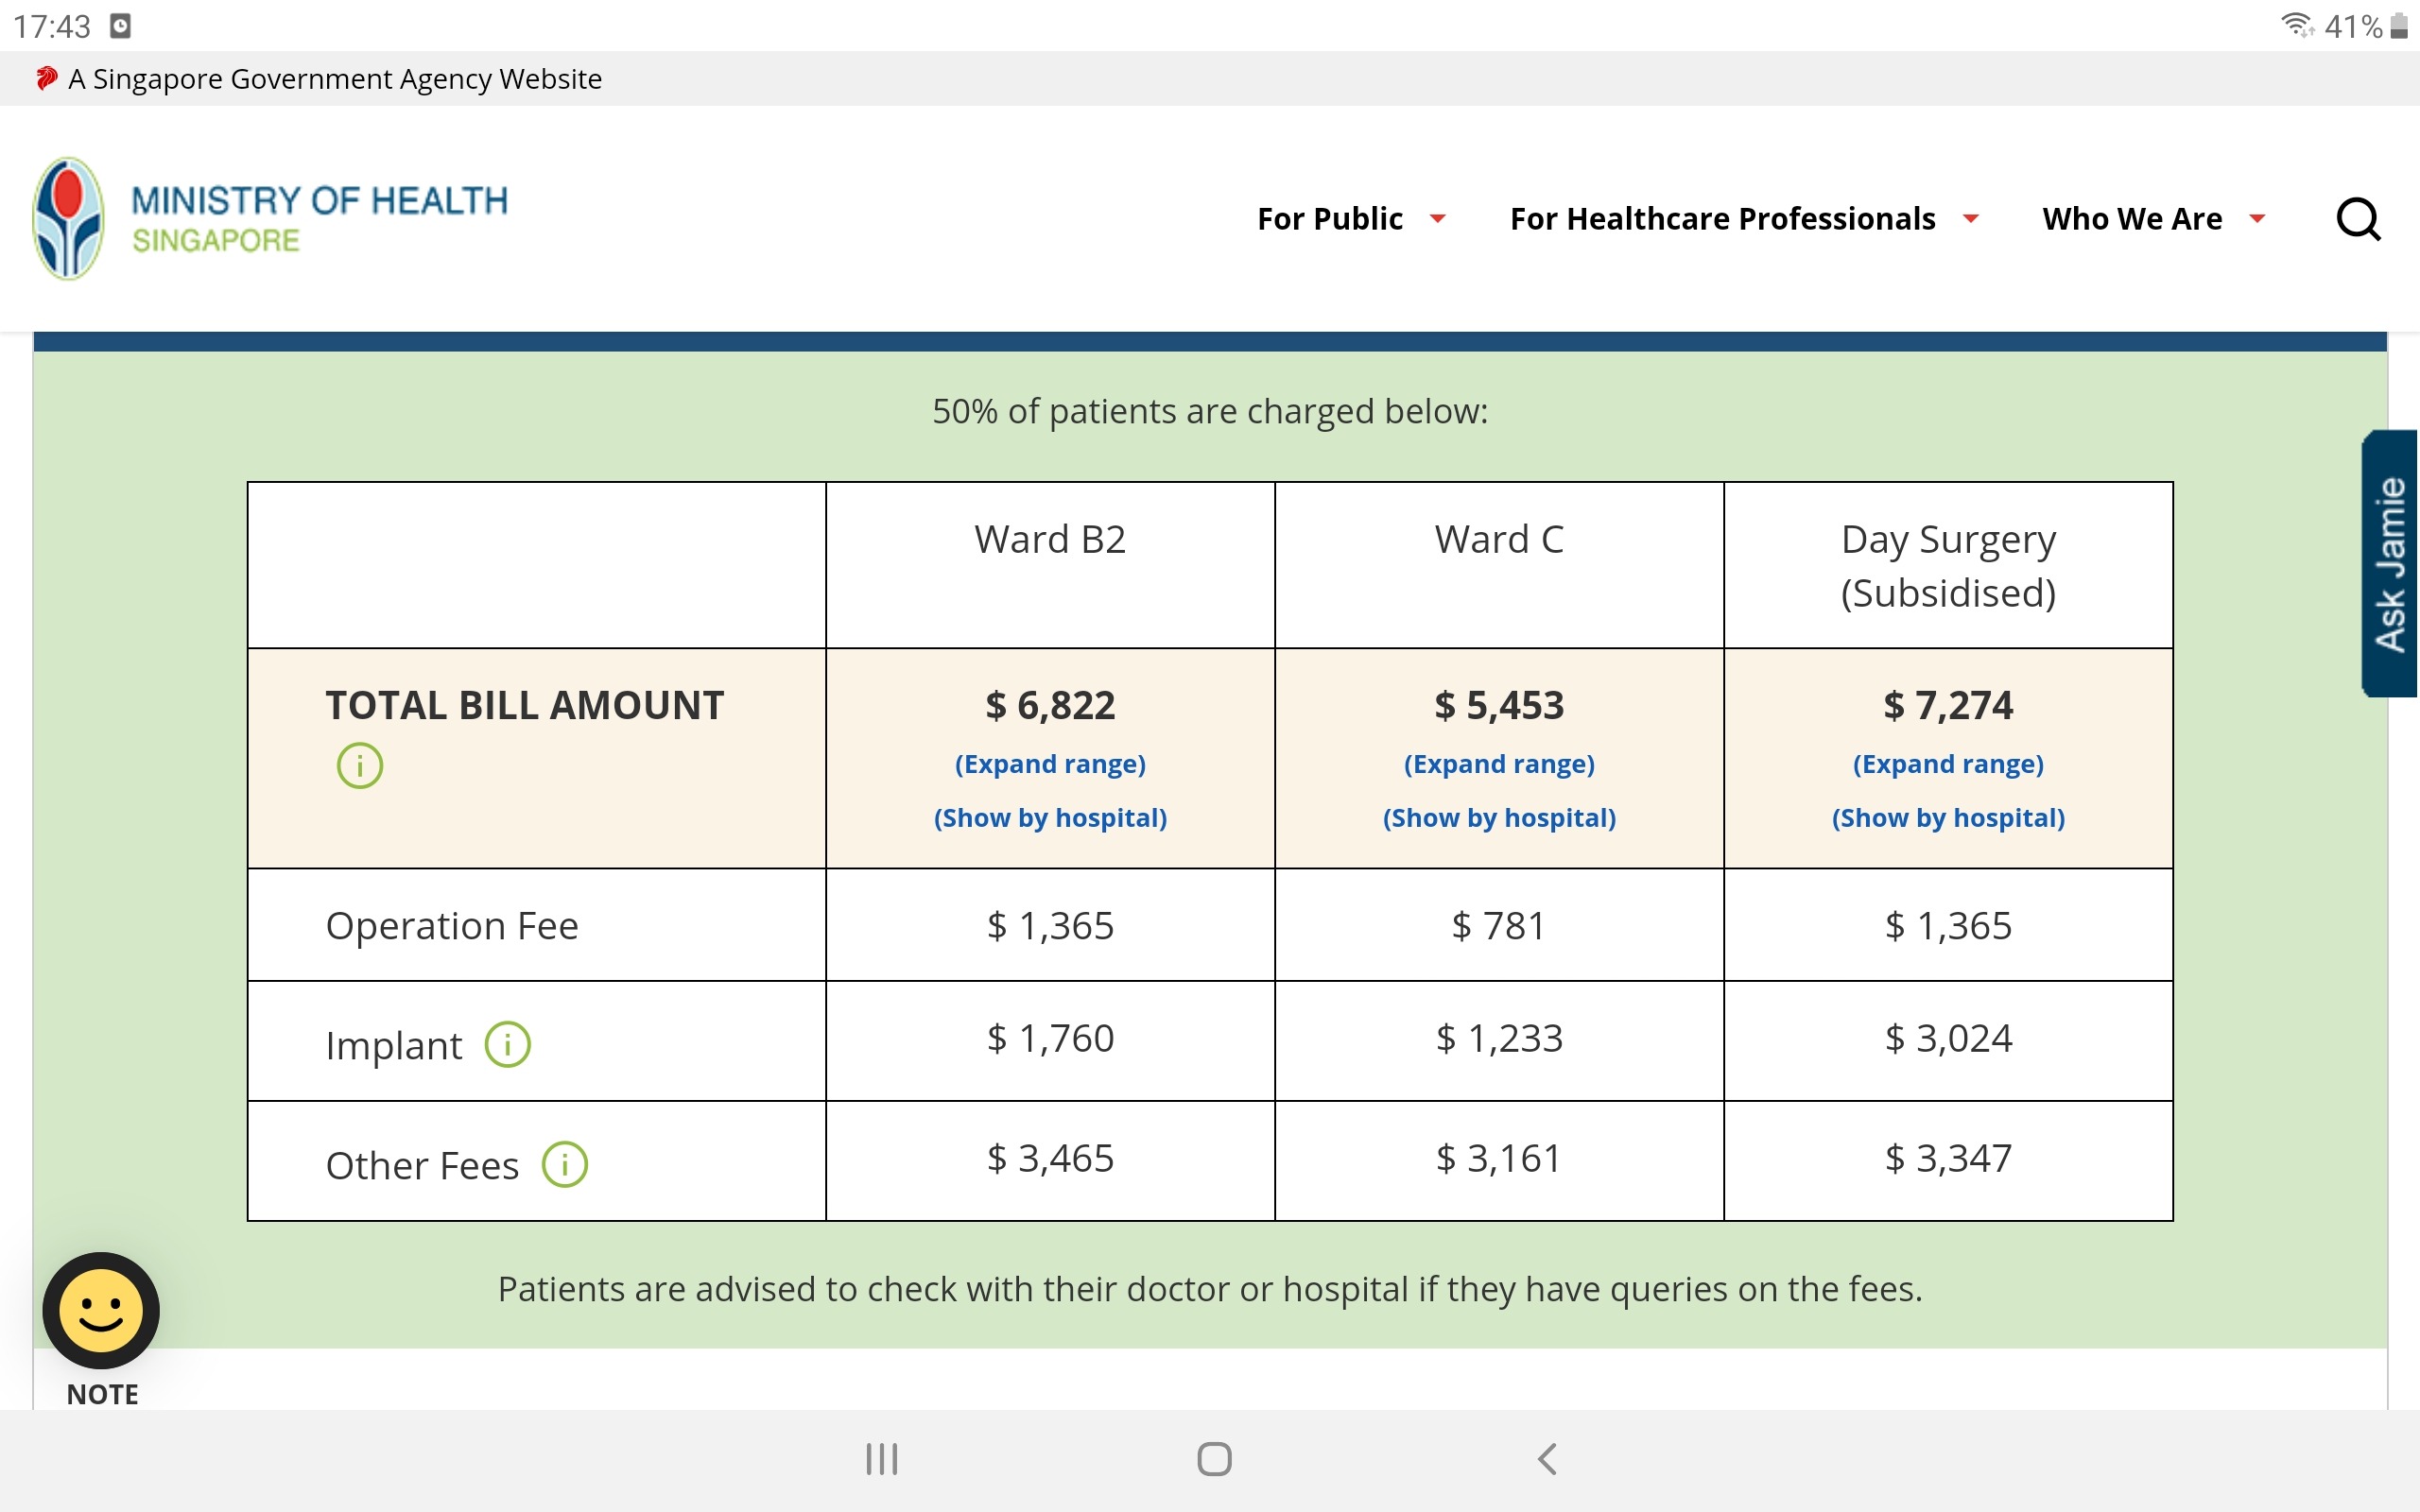Select Day Surgery operation fee $ 1,365
Viewport: 2420px width, 1512px height.
point(1948,926)
